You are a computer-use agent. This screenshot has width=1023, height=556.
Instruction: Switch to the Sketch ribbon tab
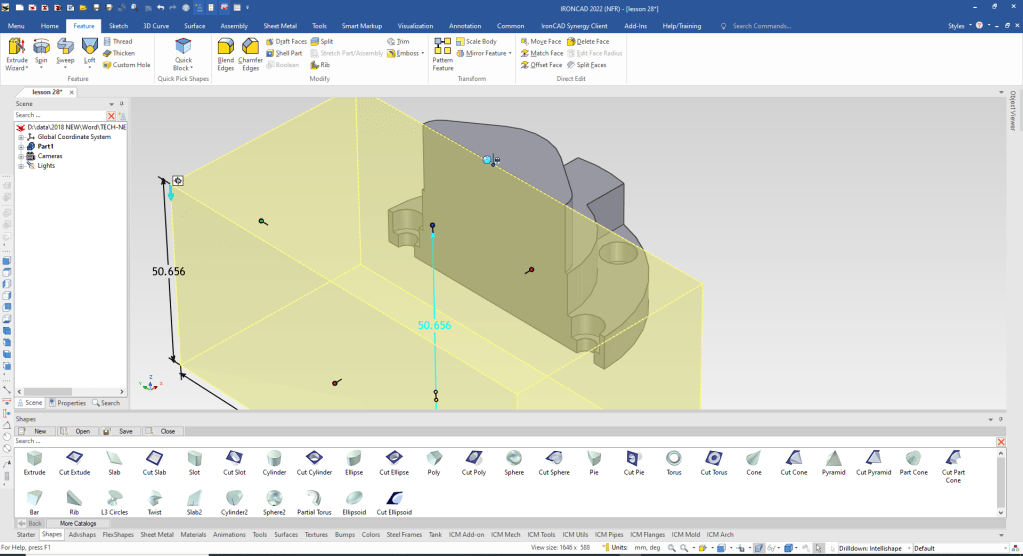coord(118,25)
